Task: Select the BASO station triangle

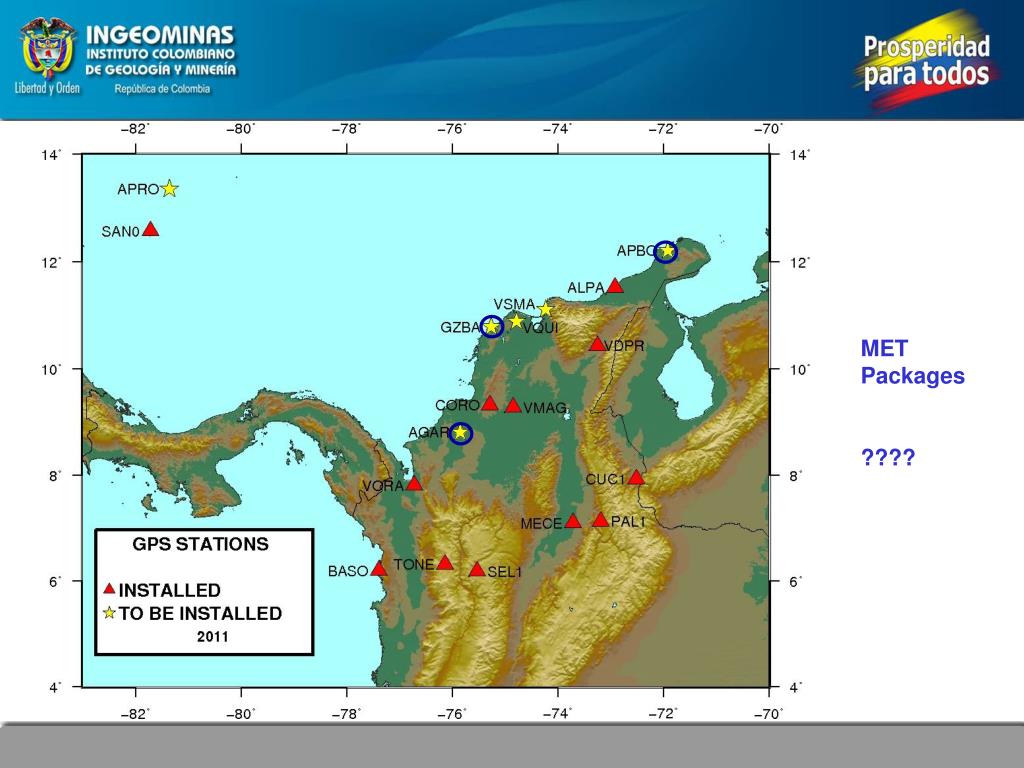Action: pos(379,569)
